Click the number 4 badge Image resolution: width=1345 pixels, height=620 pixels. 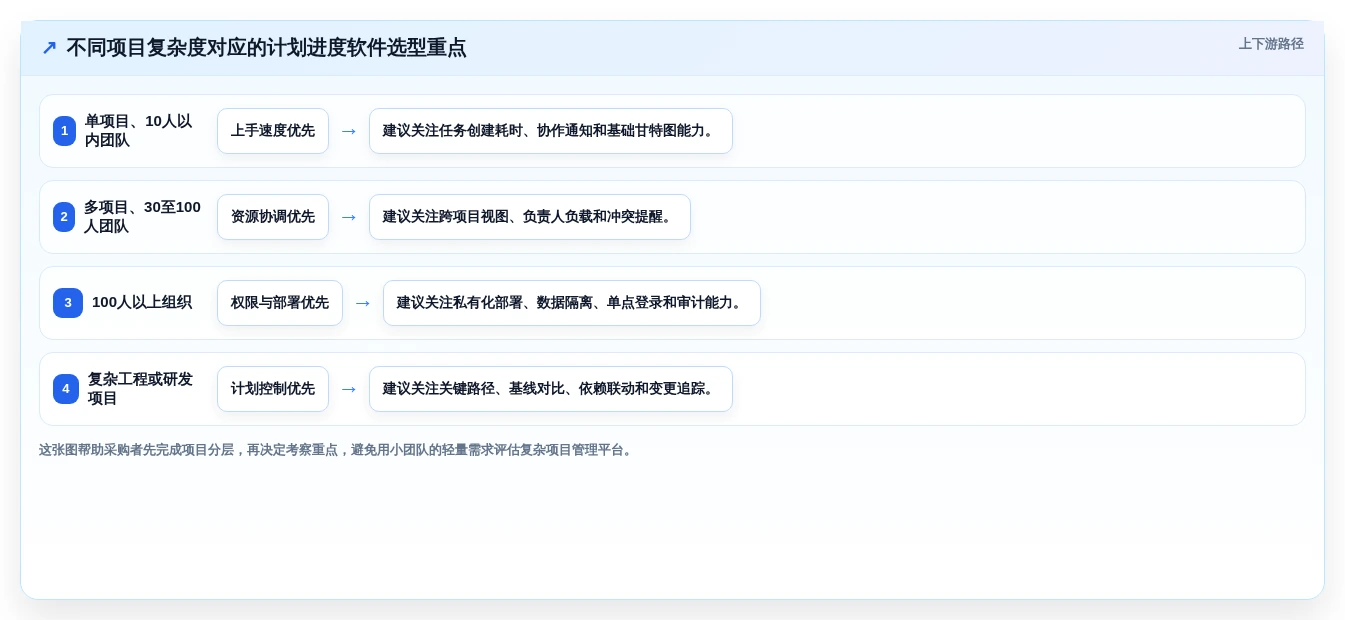(66, 389)
